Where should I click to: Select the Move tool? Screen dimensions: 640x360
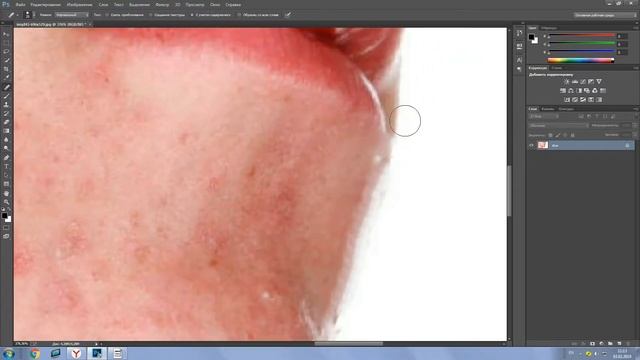6,34
